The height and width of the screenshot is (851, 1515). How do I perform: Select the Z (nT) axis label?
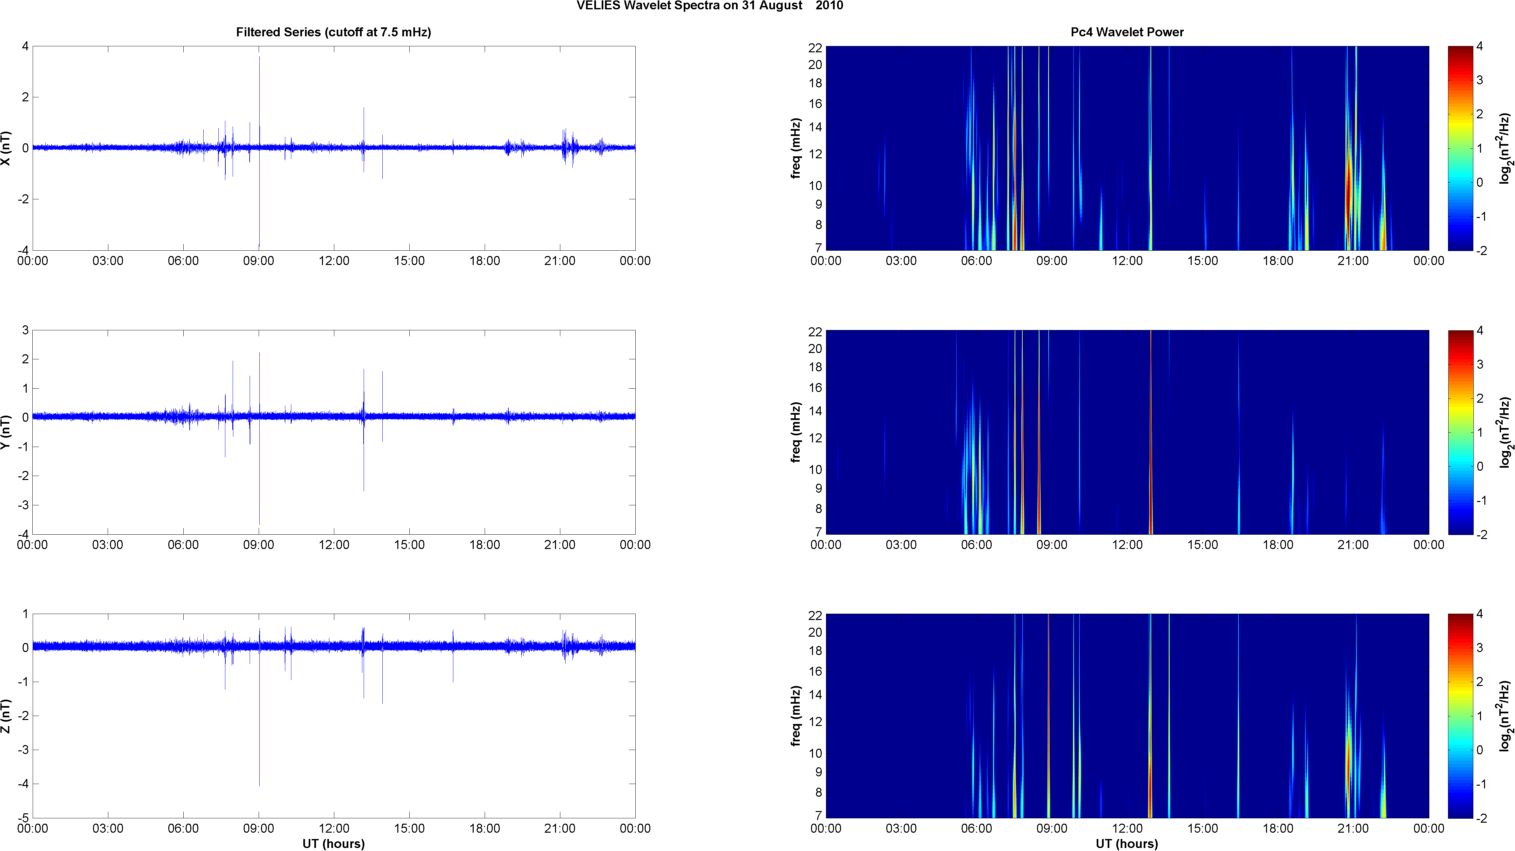[7, 716]
